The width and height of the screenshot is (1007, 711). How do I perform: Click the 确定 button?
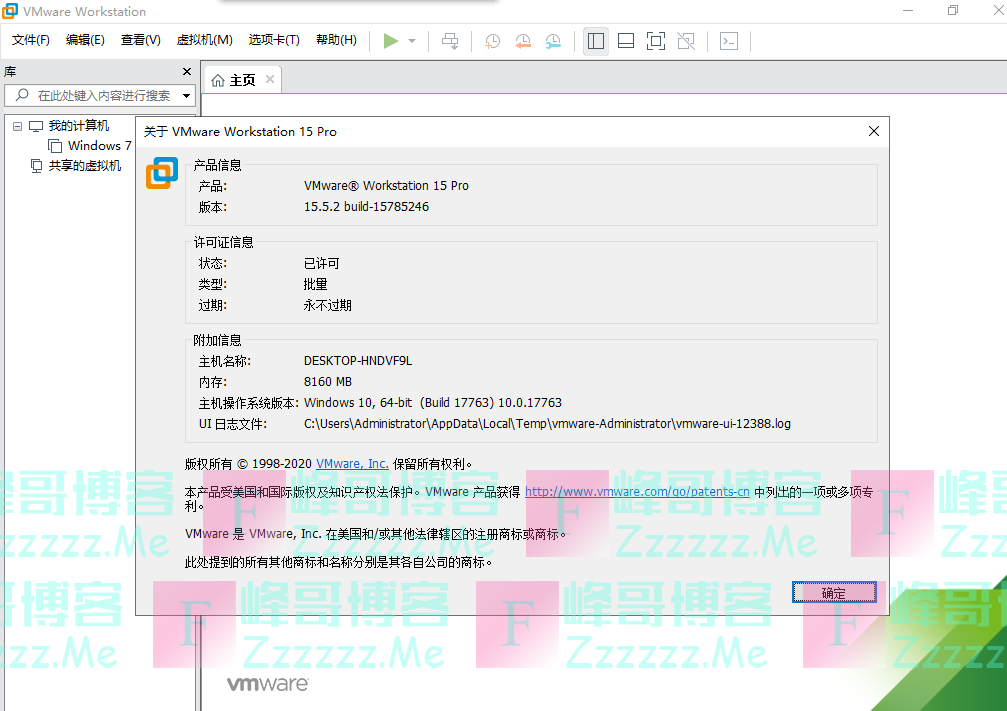(x=834, y=593)
